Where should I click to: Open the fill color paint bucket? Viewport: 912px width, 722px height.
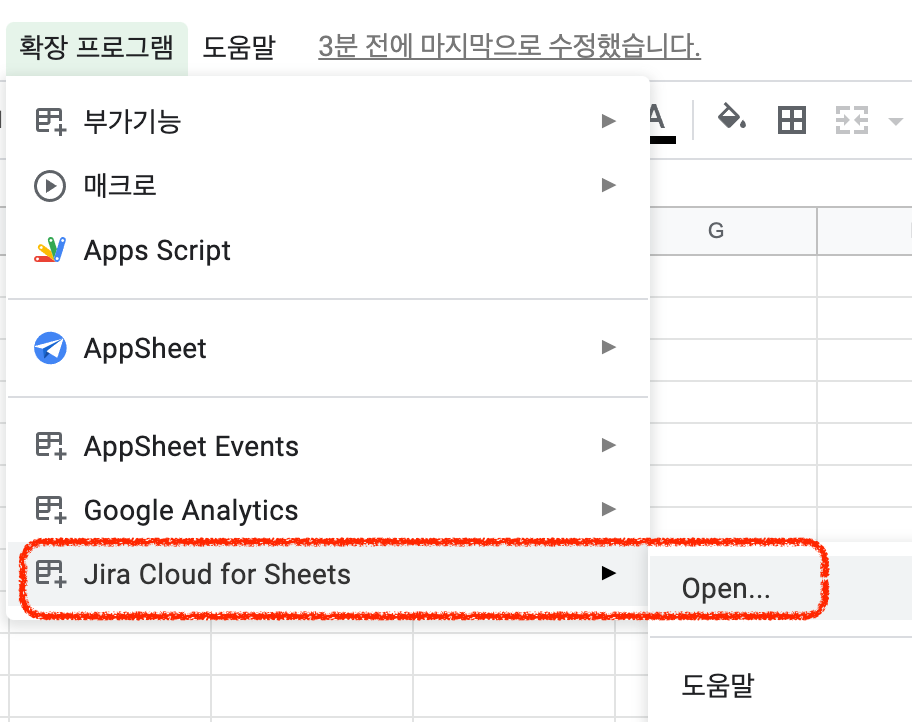pos(732,117)
